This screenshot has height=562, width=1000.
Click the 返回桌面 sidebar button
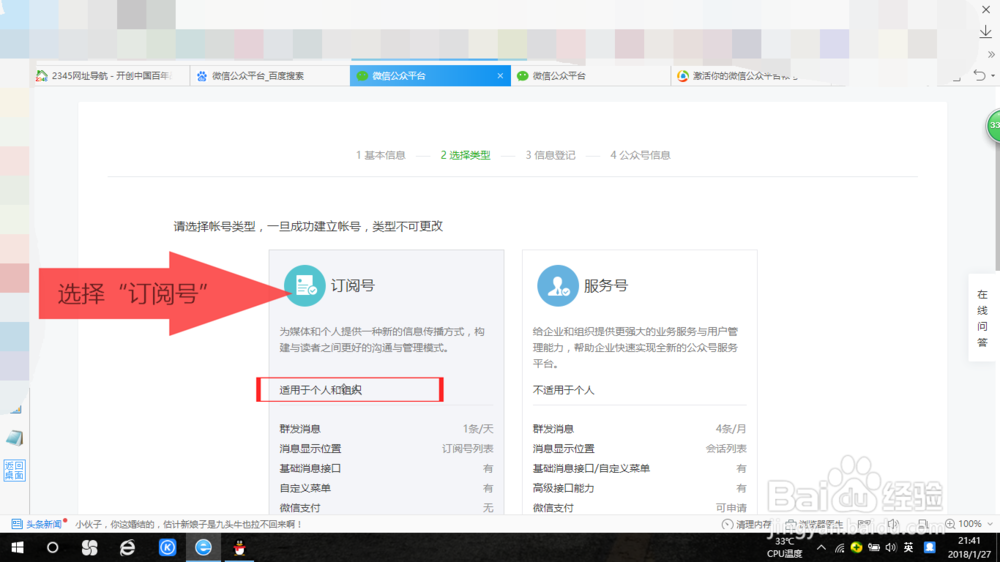pos(14,470)
